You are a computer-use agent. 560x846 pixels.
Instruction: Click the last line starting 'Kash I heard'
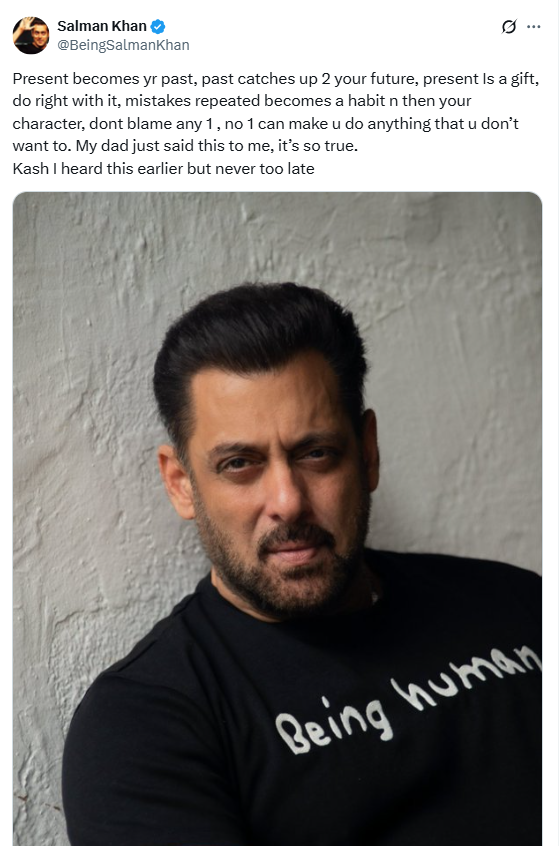pos(163,168)
